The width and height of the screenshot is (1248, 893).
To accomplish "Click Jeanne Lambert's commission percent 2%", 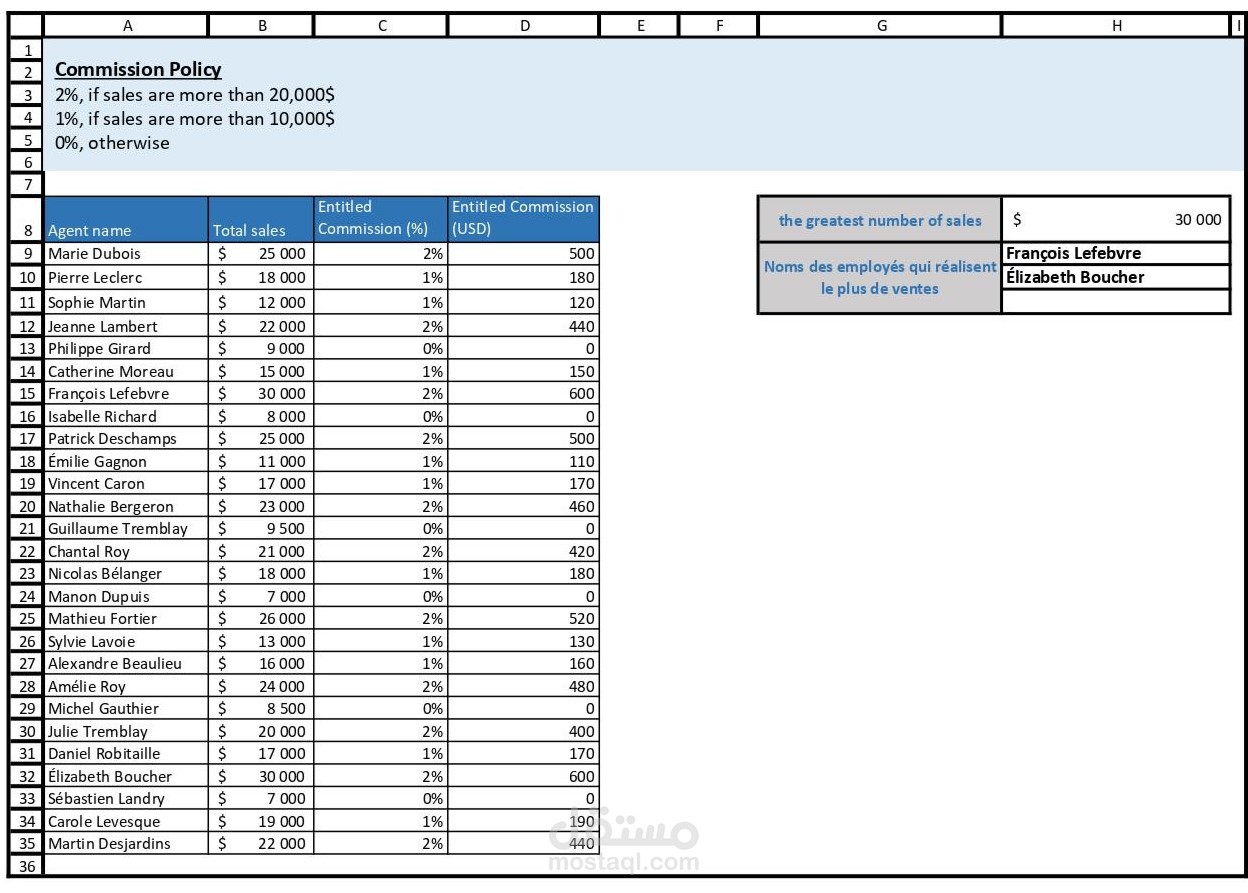I will pyautogui.click(x=381, y=326).
